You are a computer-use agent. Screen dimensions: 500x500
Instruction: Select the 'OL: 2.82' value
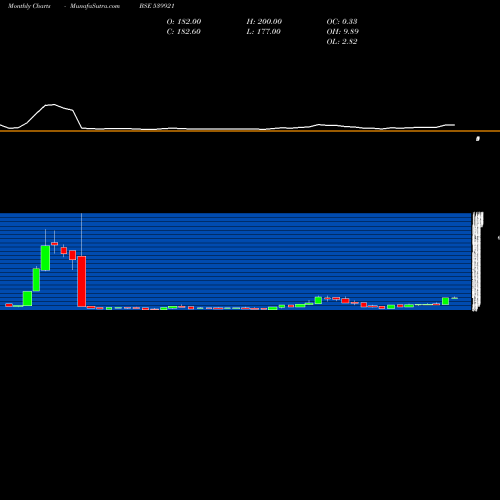tap(342, 41)
